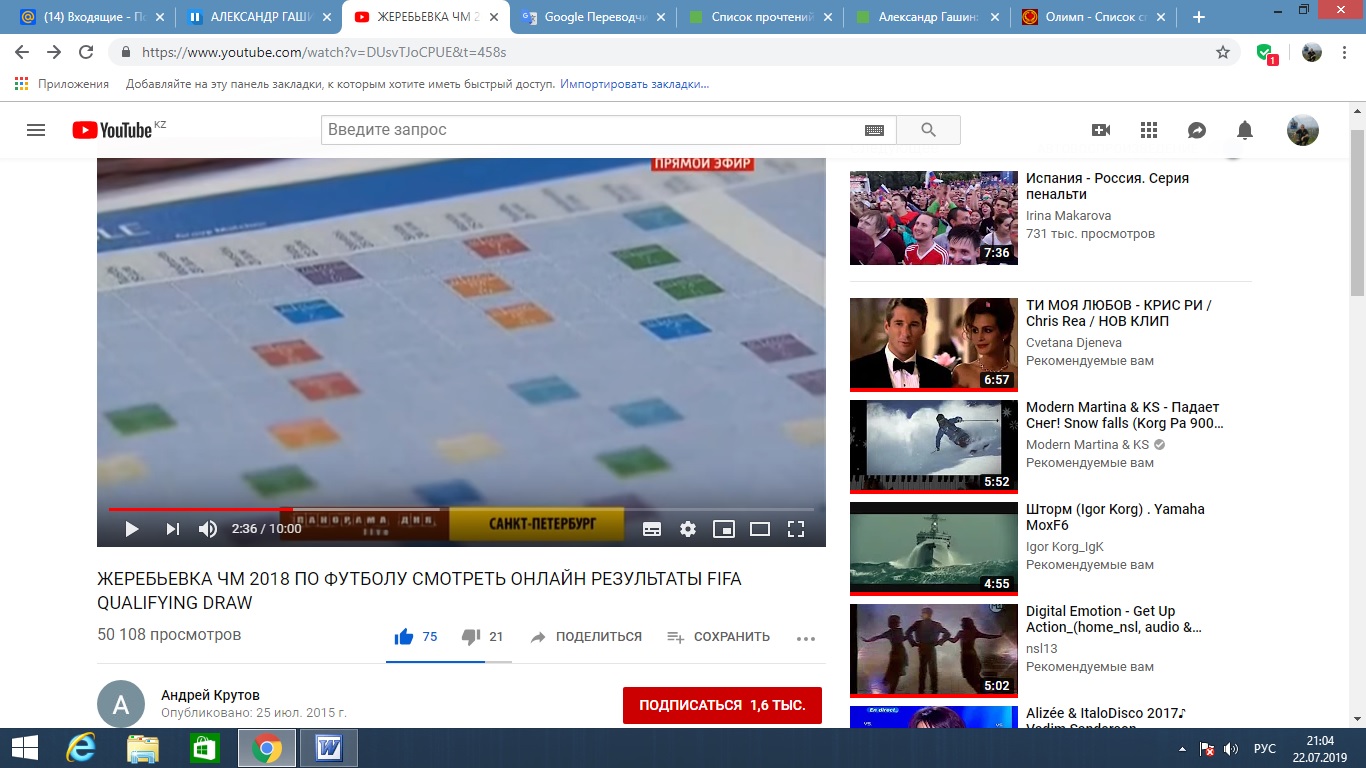Image resolution: width=1366 pixels, height=768 pixels.
Task: Open the on-screen keyboard in search box
Action: 874,130
